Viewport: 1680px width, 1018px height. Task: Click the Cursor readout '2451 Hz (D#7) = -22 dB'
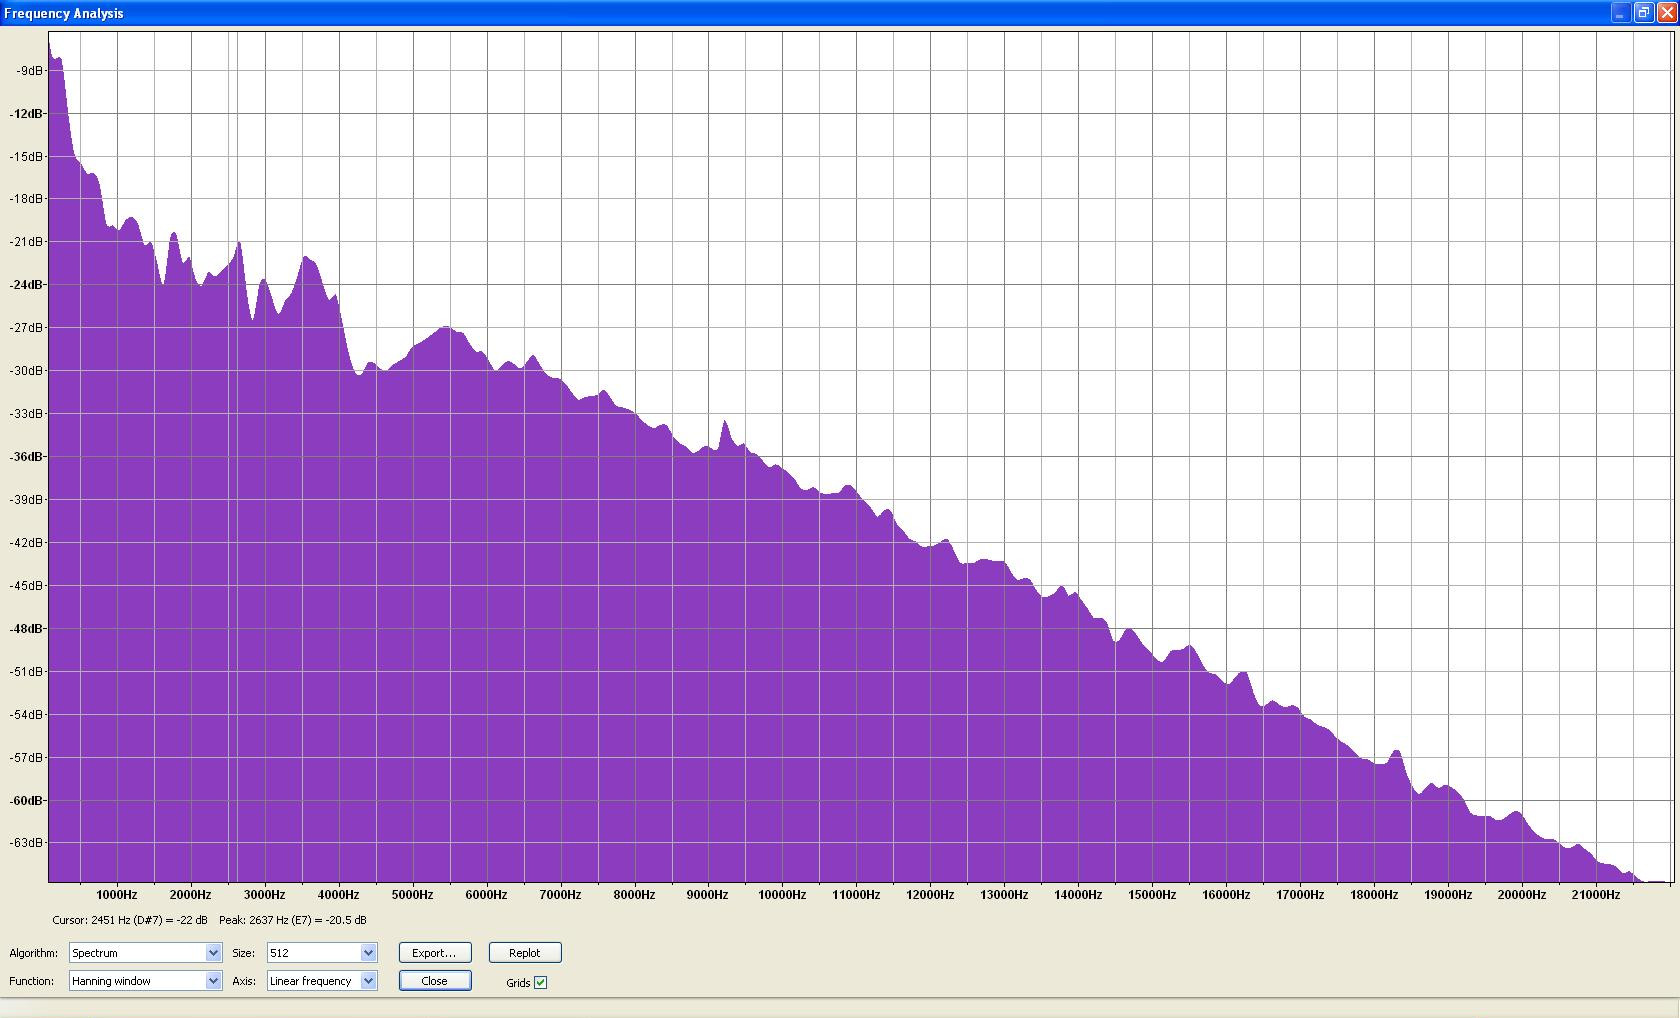click(x=130, y=920)
